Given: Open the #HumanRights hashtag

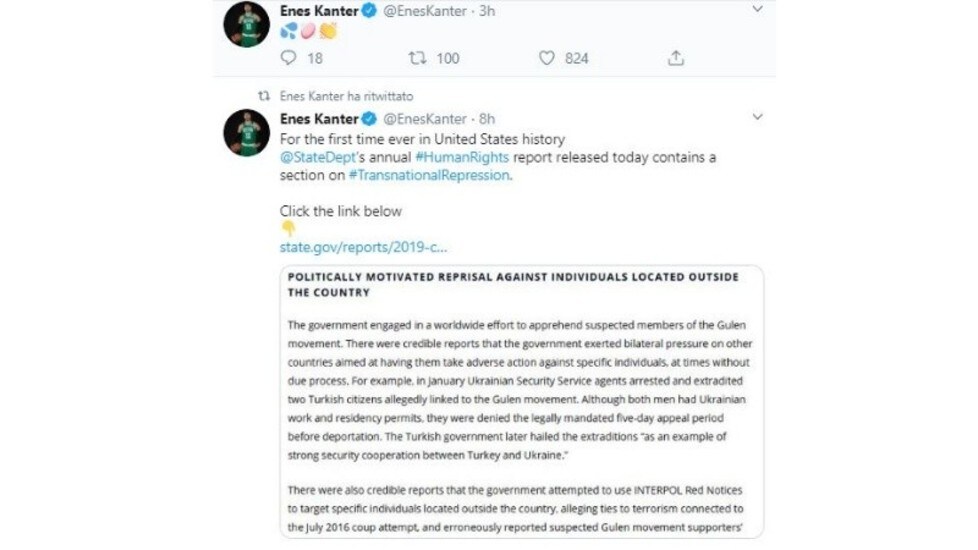Looking at the screenshot, I should (462, 157).
